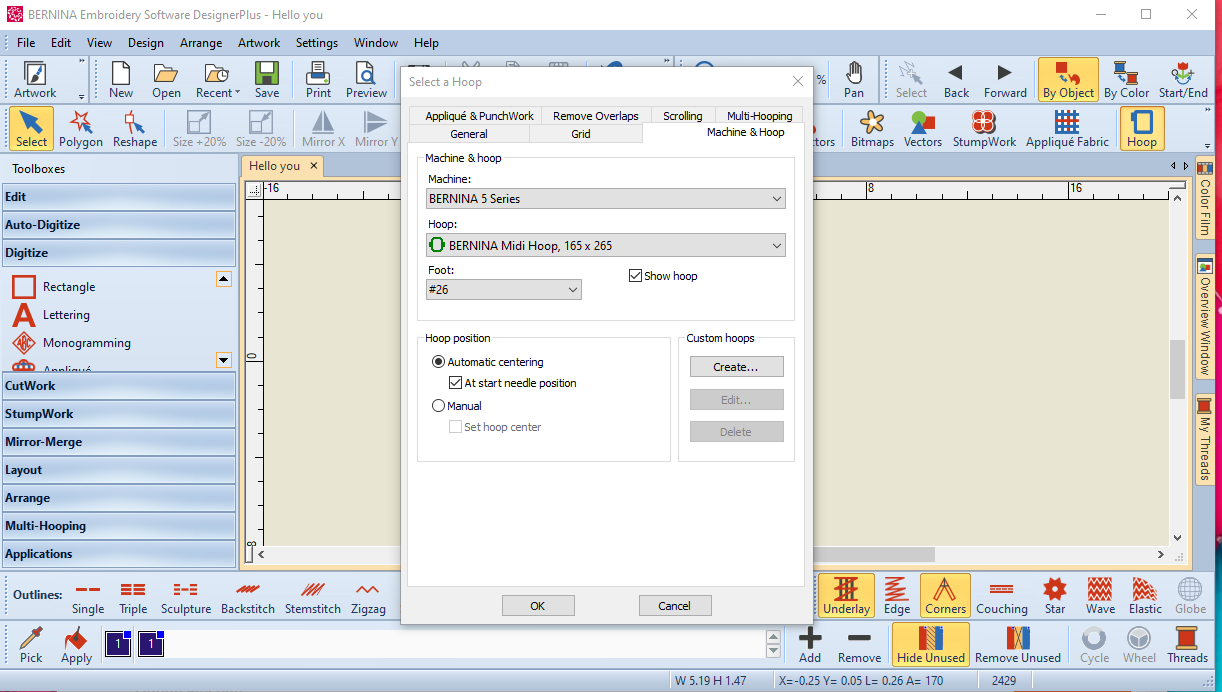Click the second thread color swatch
Image resolution: width=1222 pixels, height=692 pixels.
click(x=151, y=645)
